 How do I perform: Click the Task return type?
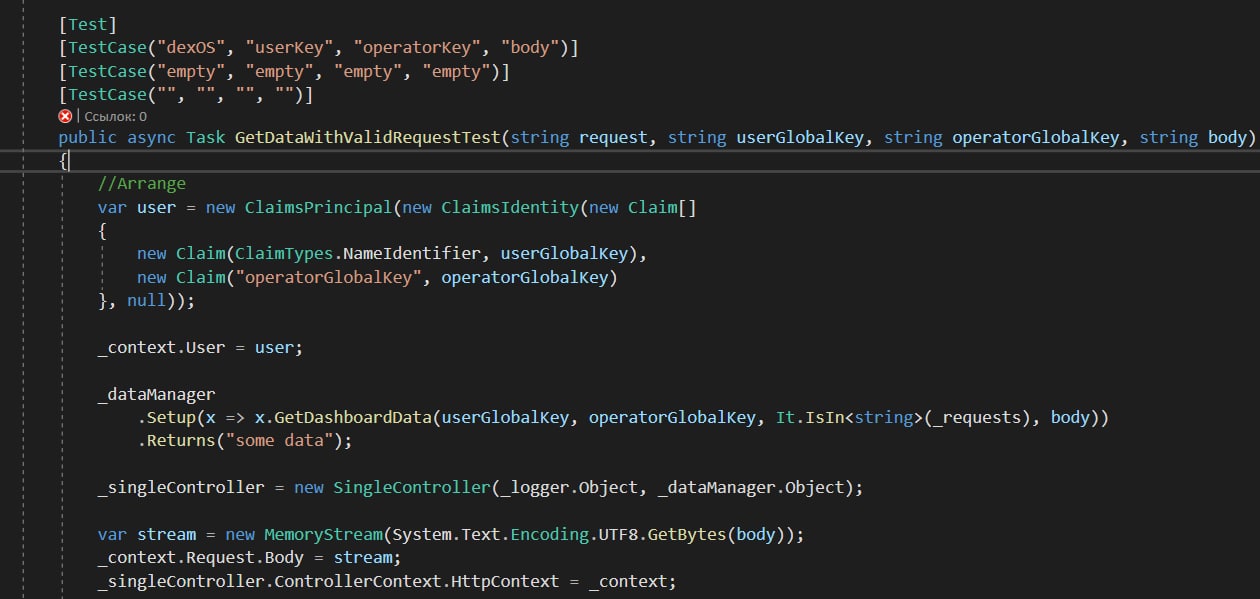click(x=206, y=138)
